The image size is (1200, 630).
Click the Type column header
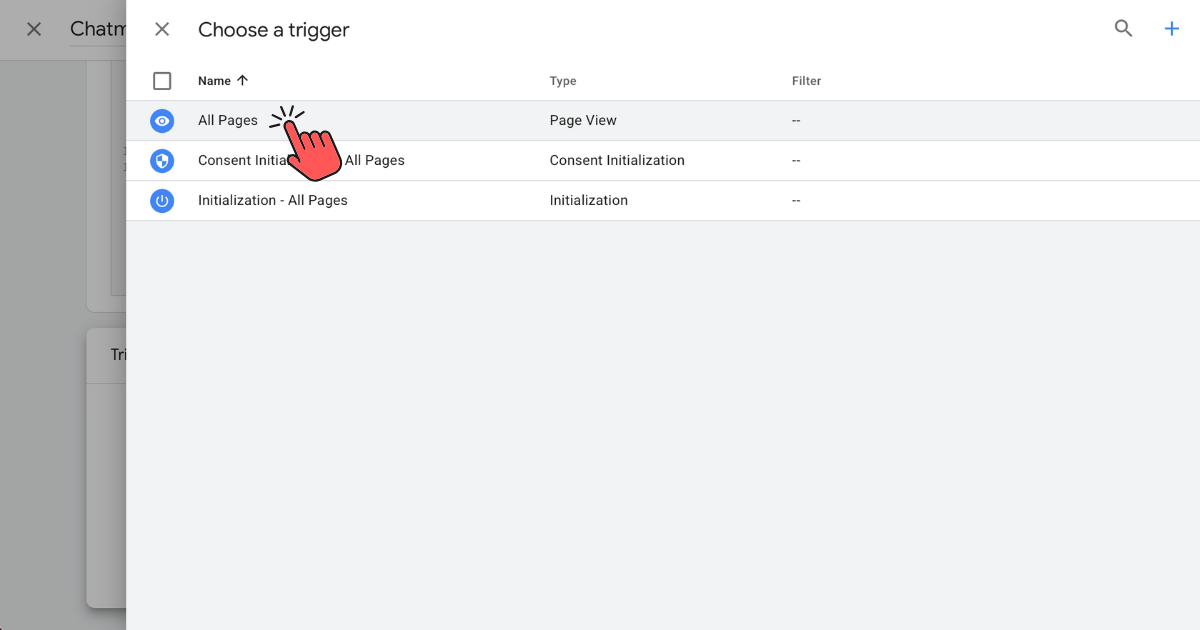click(x=563, y=81)
